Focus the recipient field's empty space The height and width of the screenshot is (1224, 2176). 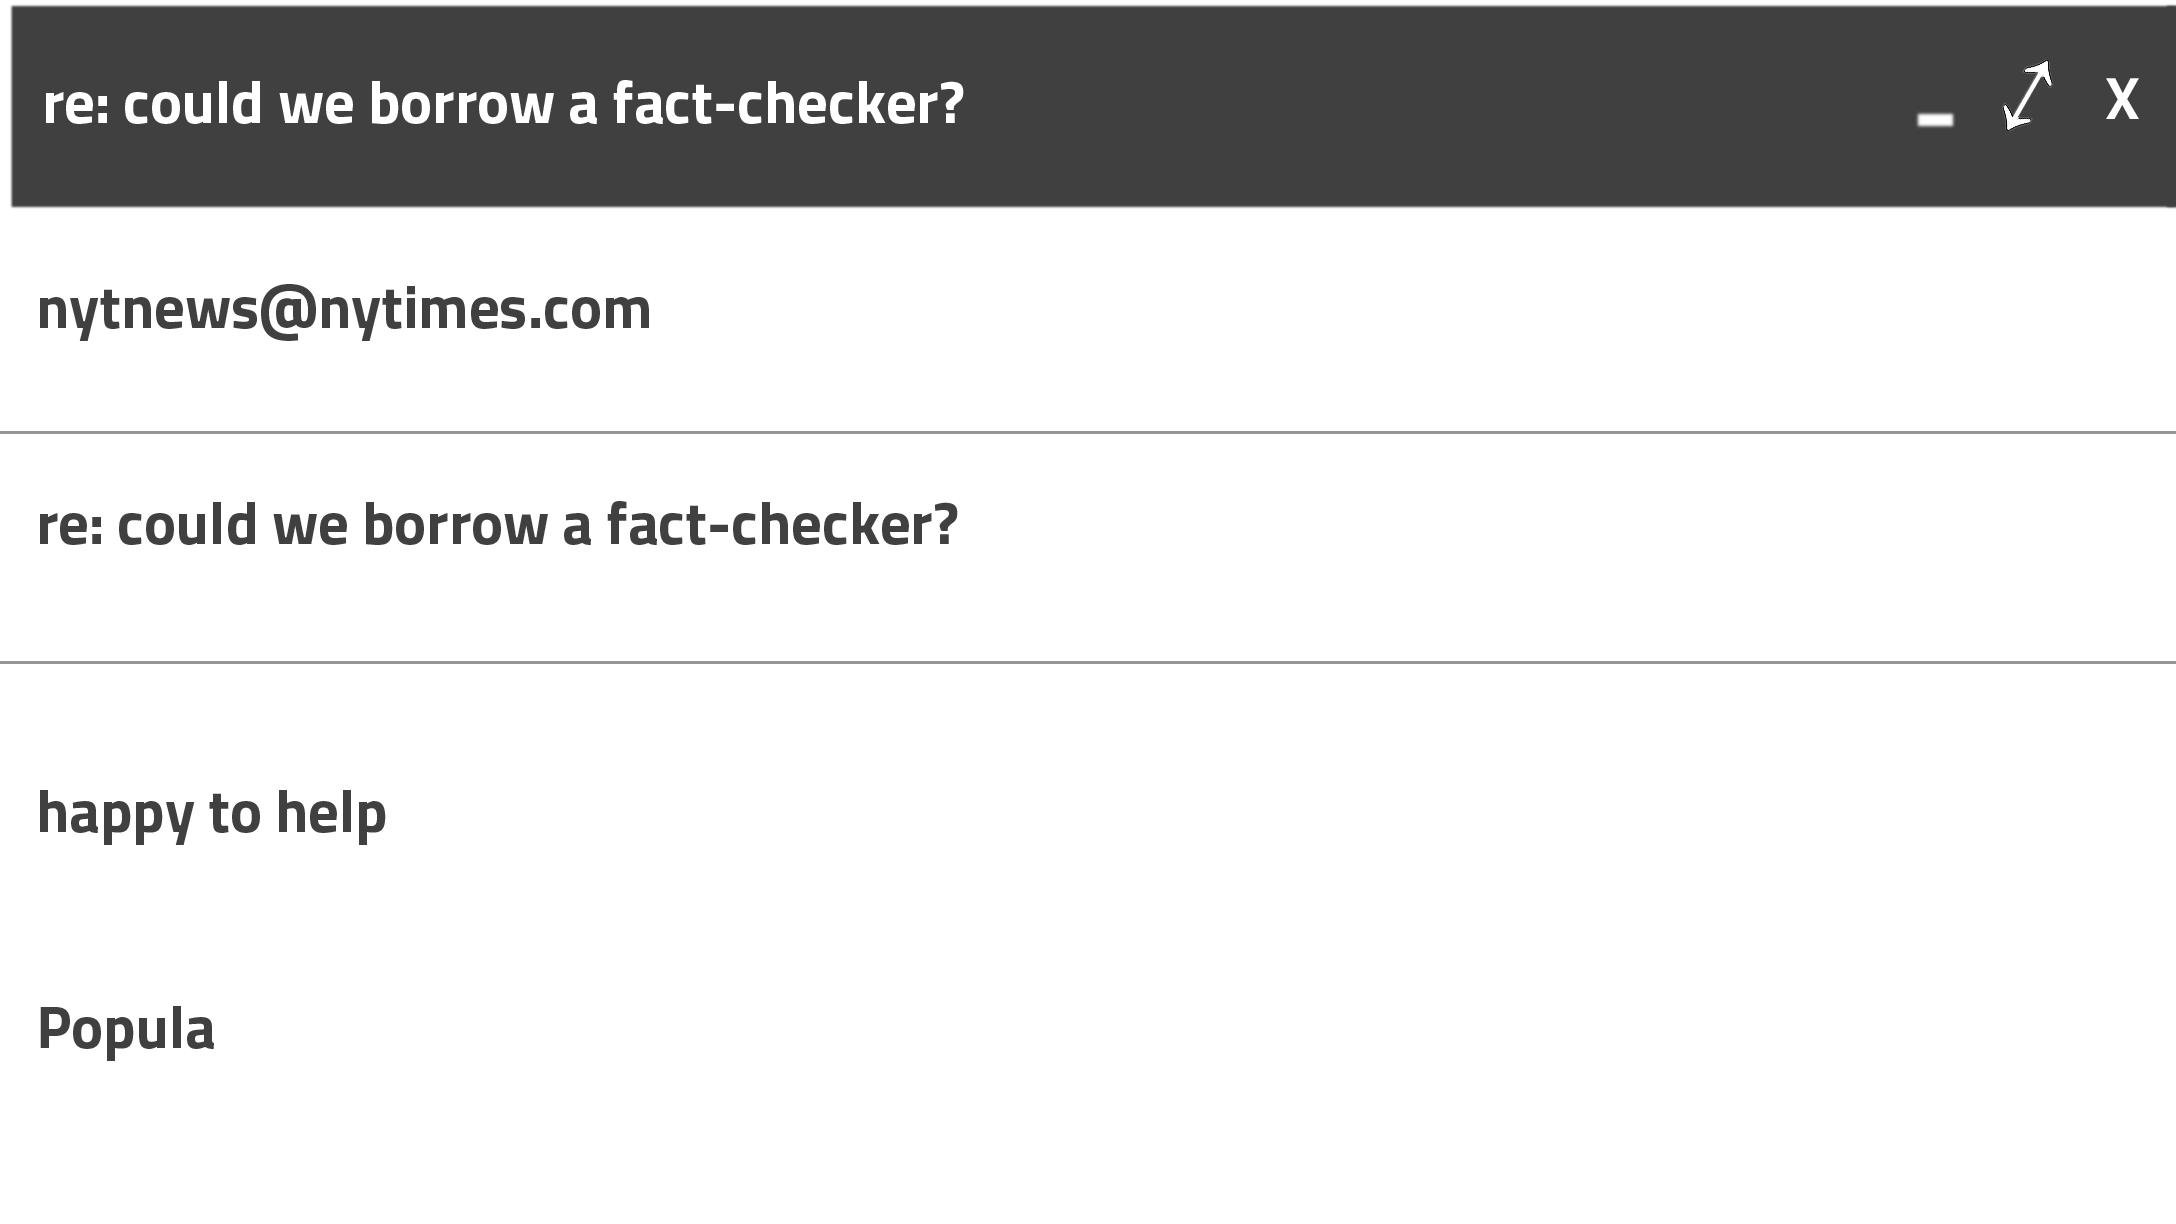(1400, 309)
